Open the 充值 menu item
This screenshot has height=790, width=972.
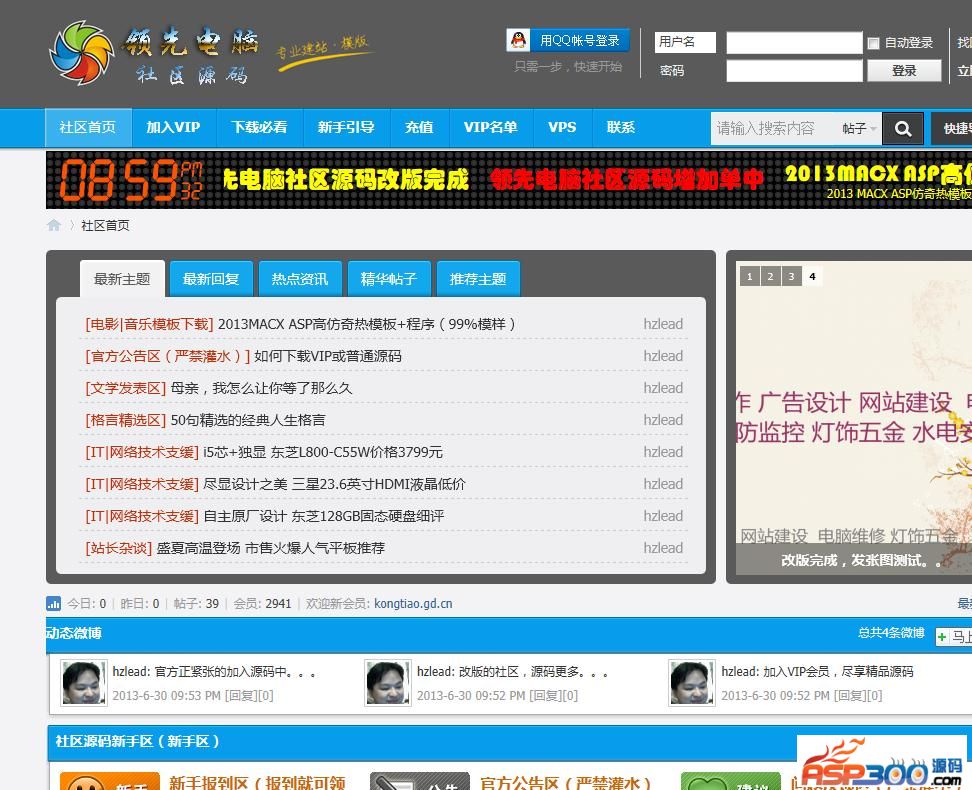pyautogui.click(x=419, y=128)
